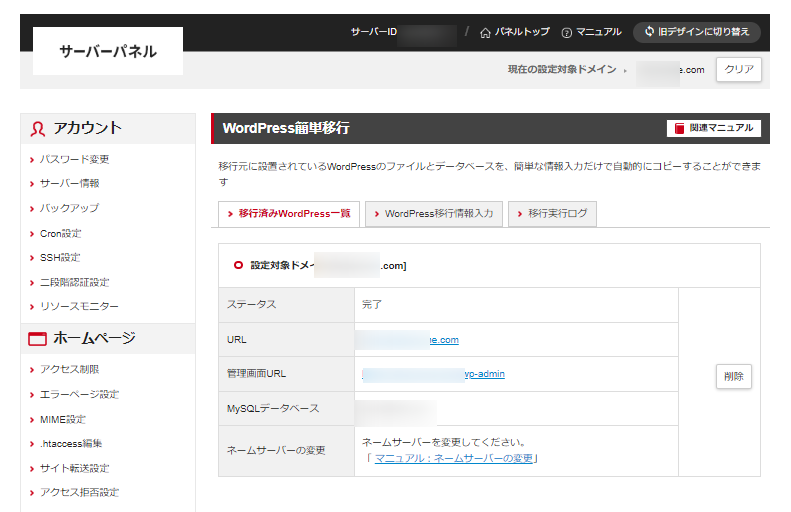Image resolution: width=791 pixels, height=512 pixels.
Task: Click the ホームページ section window icon
Action: pos(38,339)
